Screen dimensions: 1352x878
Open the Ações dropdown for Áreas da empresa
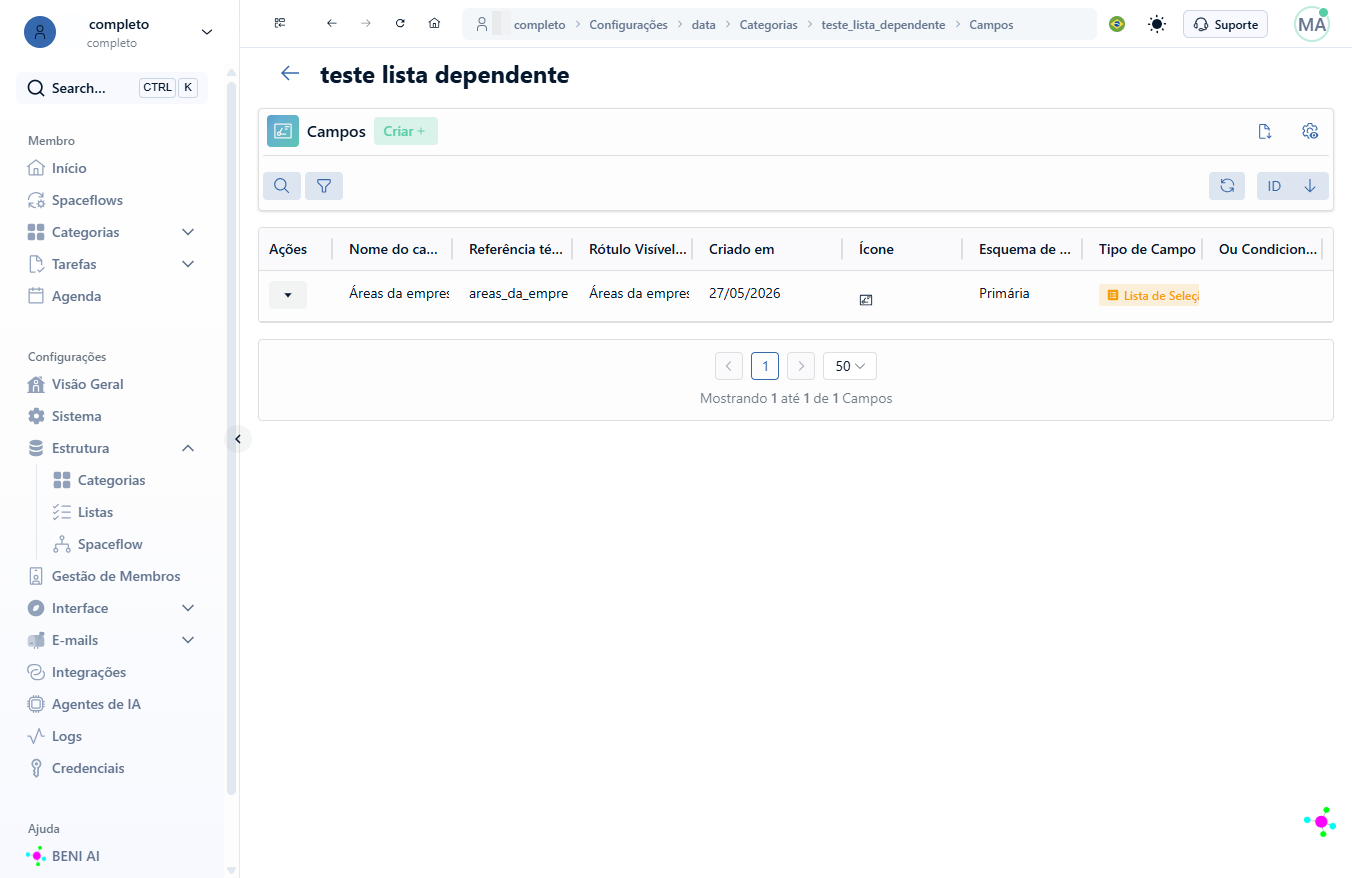[x=288, y=295]
